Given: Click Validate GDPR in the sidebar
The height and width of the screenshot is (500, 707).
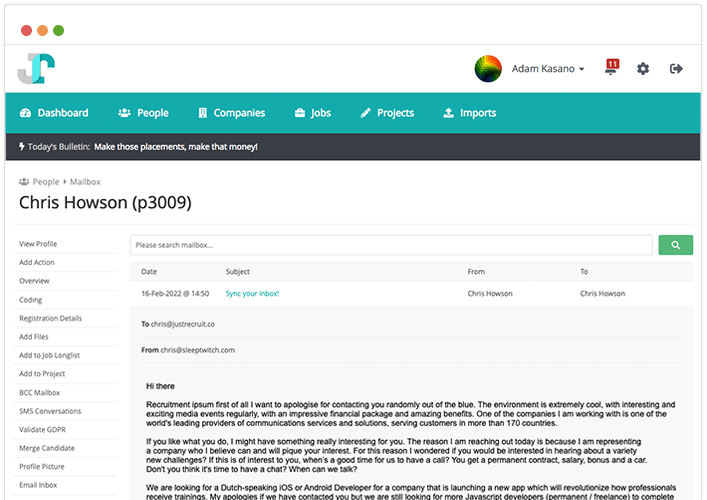Looking at the screenshot, I should (42, 430).
